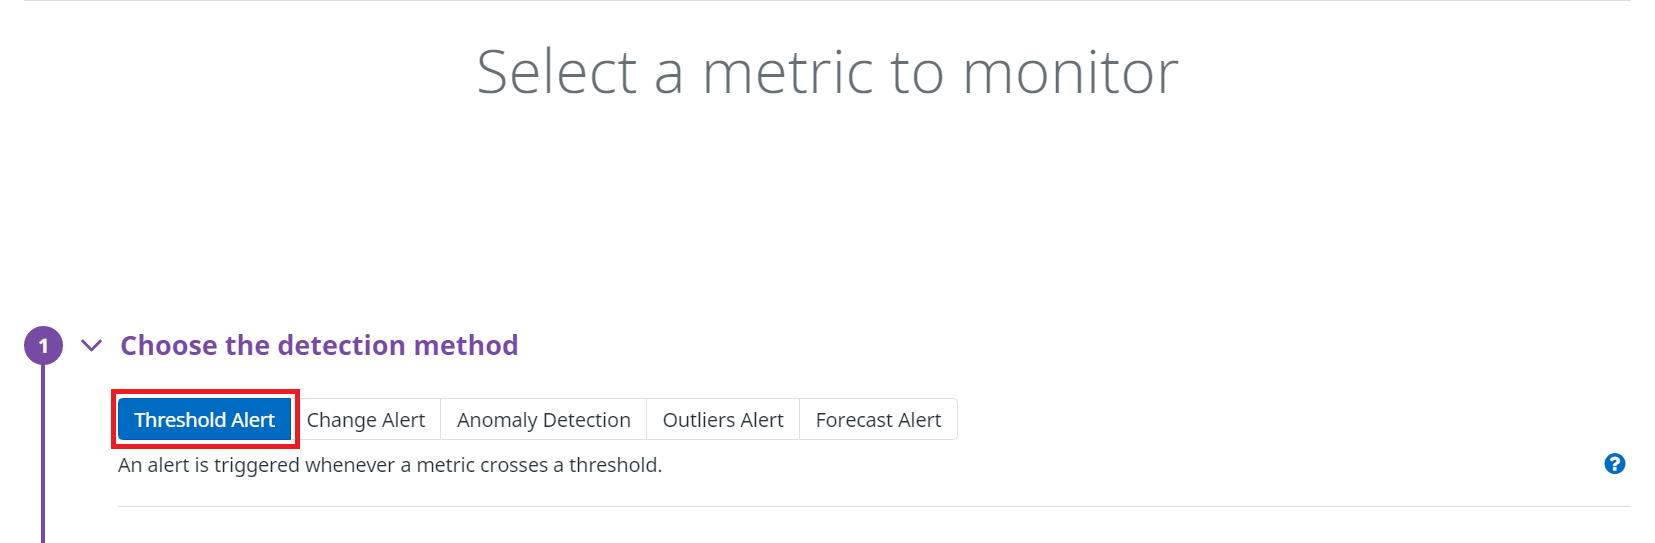Select the Threshold Alert detection method
Image resolution: width=1655 pixels, height=543 pixels.
point(204,420)
